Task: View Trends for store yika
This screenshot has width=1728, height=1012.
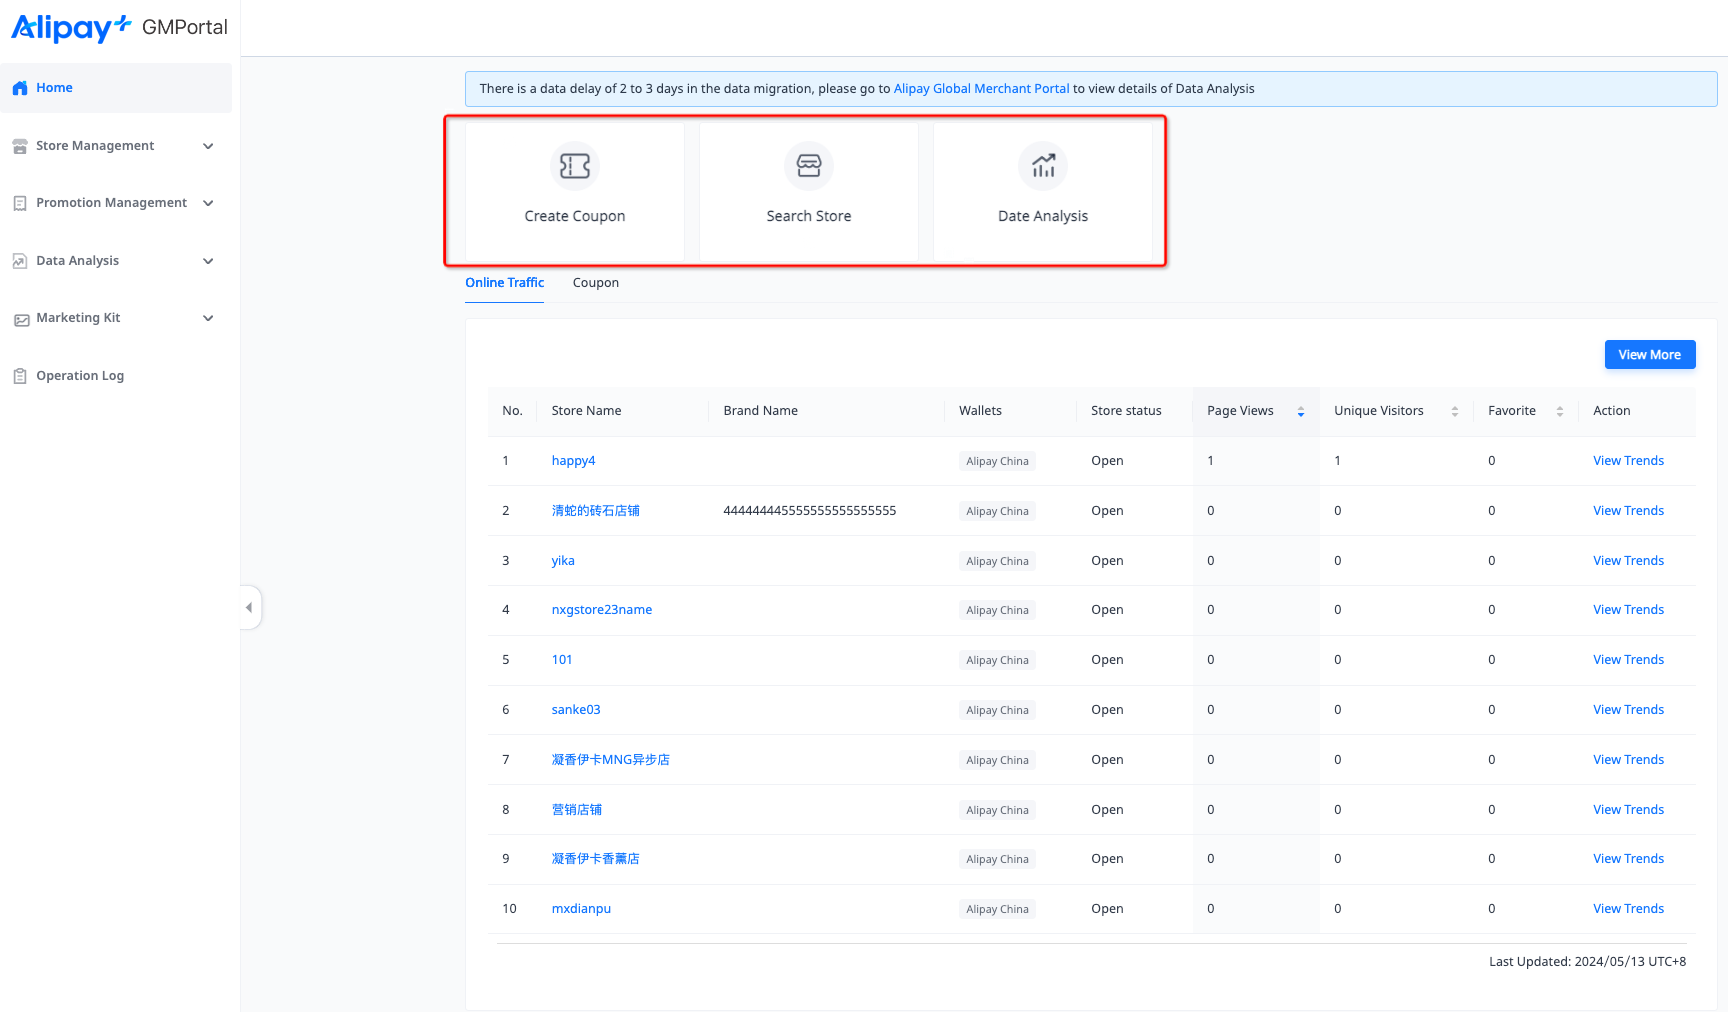Action: tap(1628, 561)
